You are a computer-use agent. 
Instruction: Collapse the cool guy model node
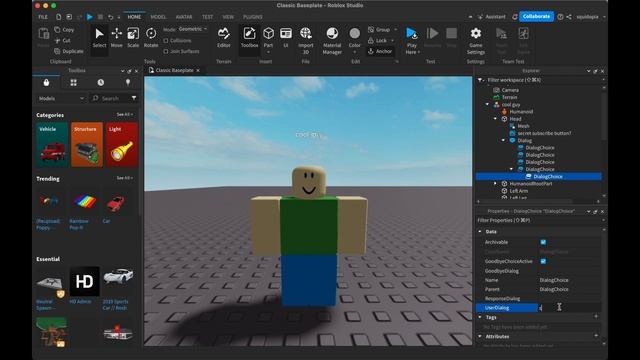click(x=487, y=104)
